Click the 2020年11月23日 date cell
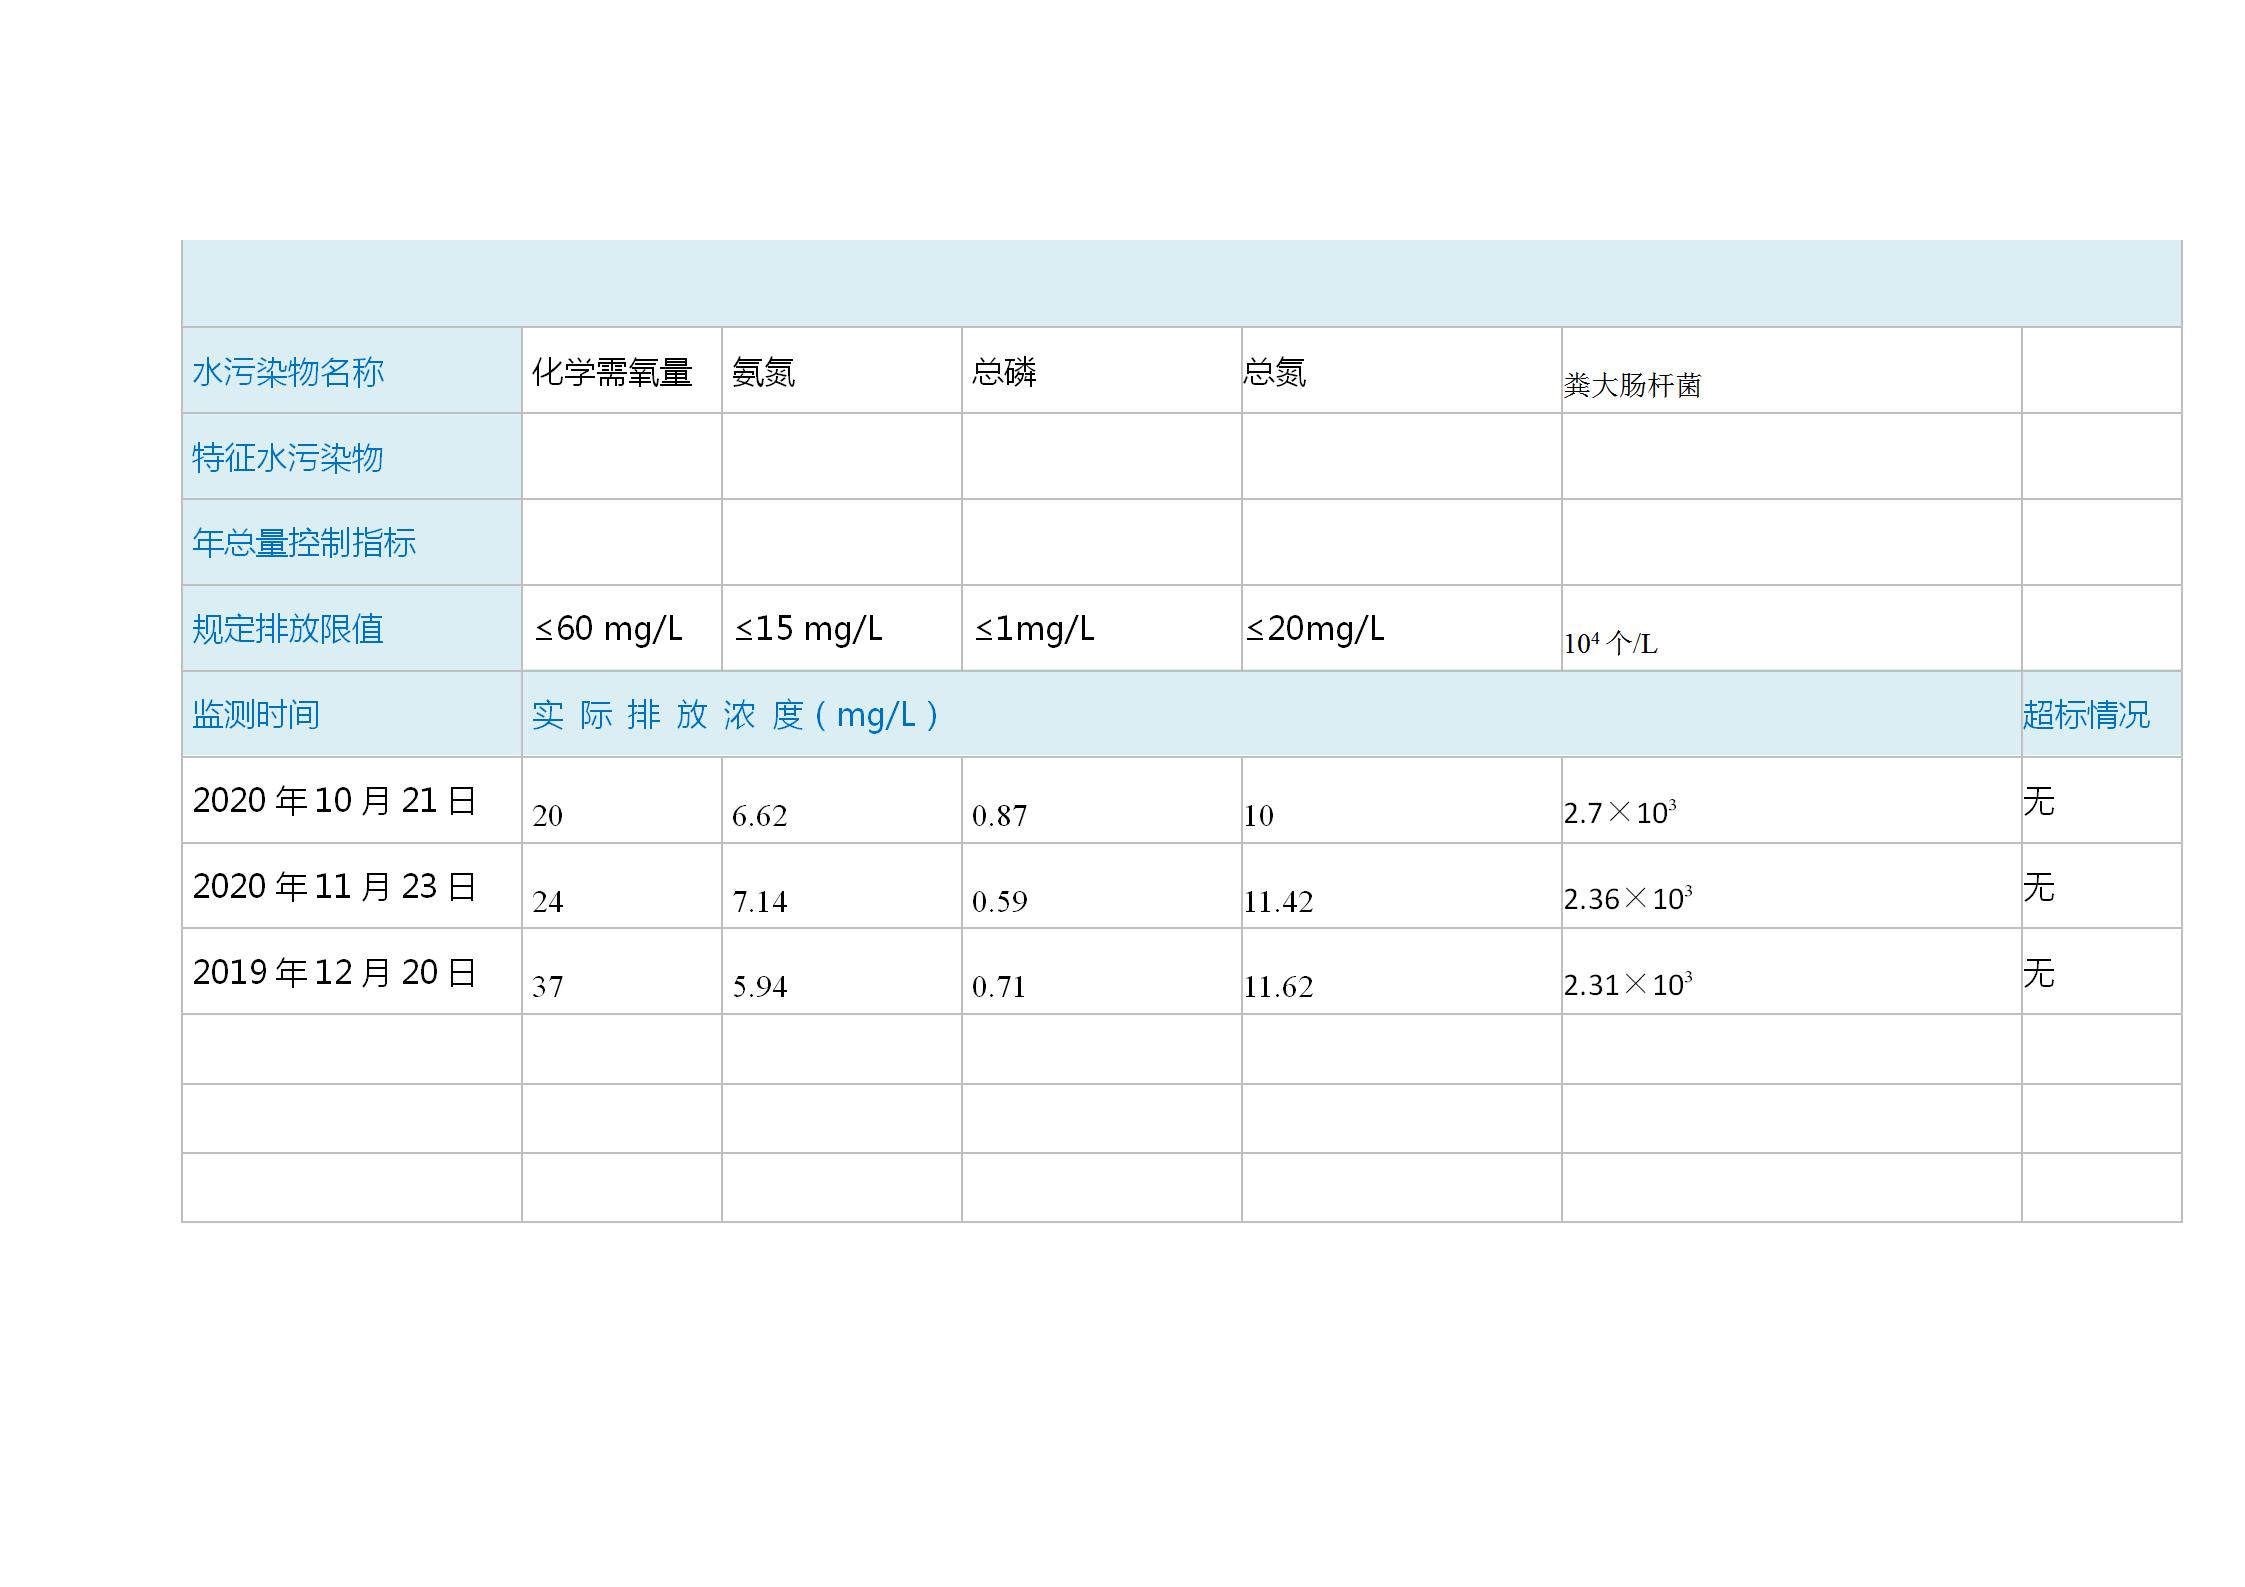 (x=334, y=887)
